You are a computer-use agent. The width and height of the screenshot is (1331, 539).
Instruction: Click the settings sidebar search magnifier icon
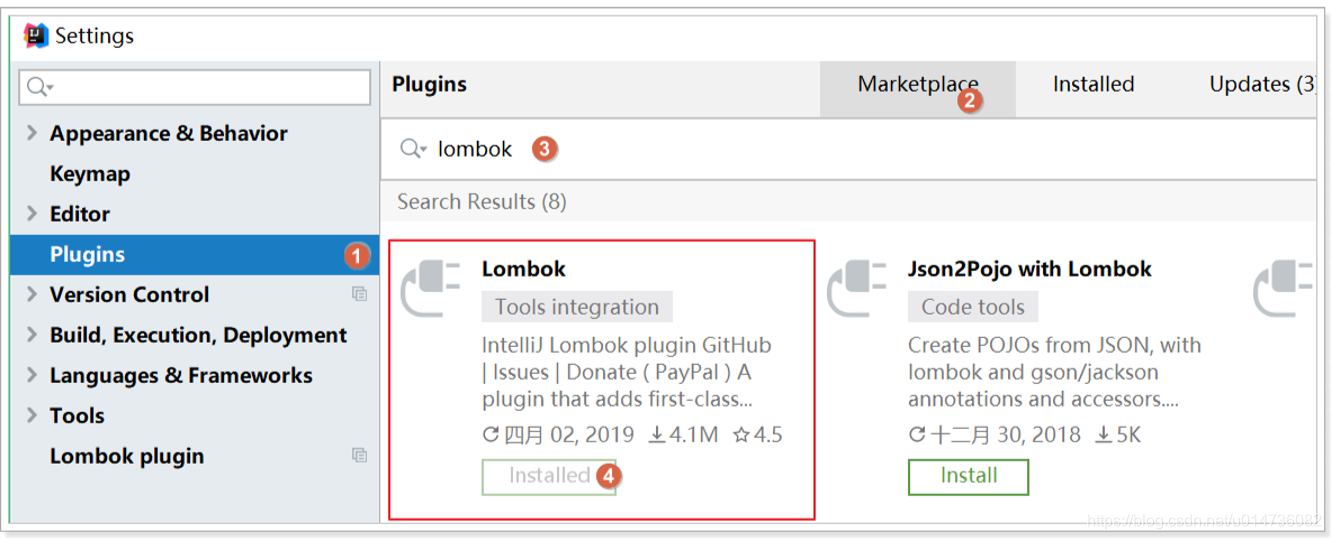pos(40,87)
